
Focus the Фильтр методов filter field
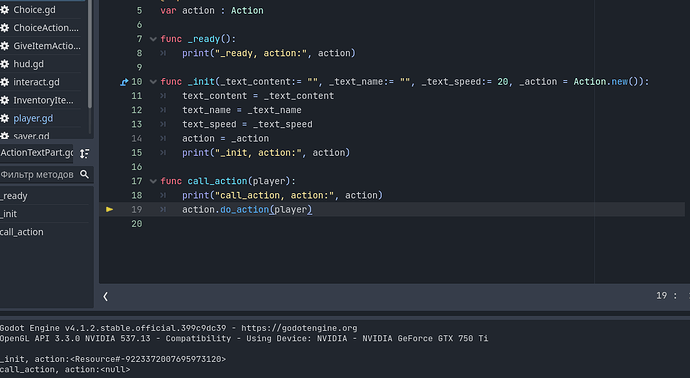click(46, 174)
